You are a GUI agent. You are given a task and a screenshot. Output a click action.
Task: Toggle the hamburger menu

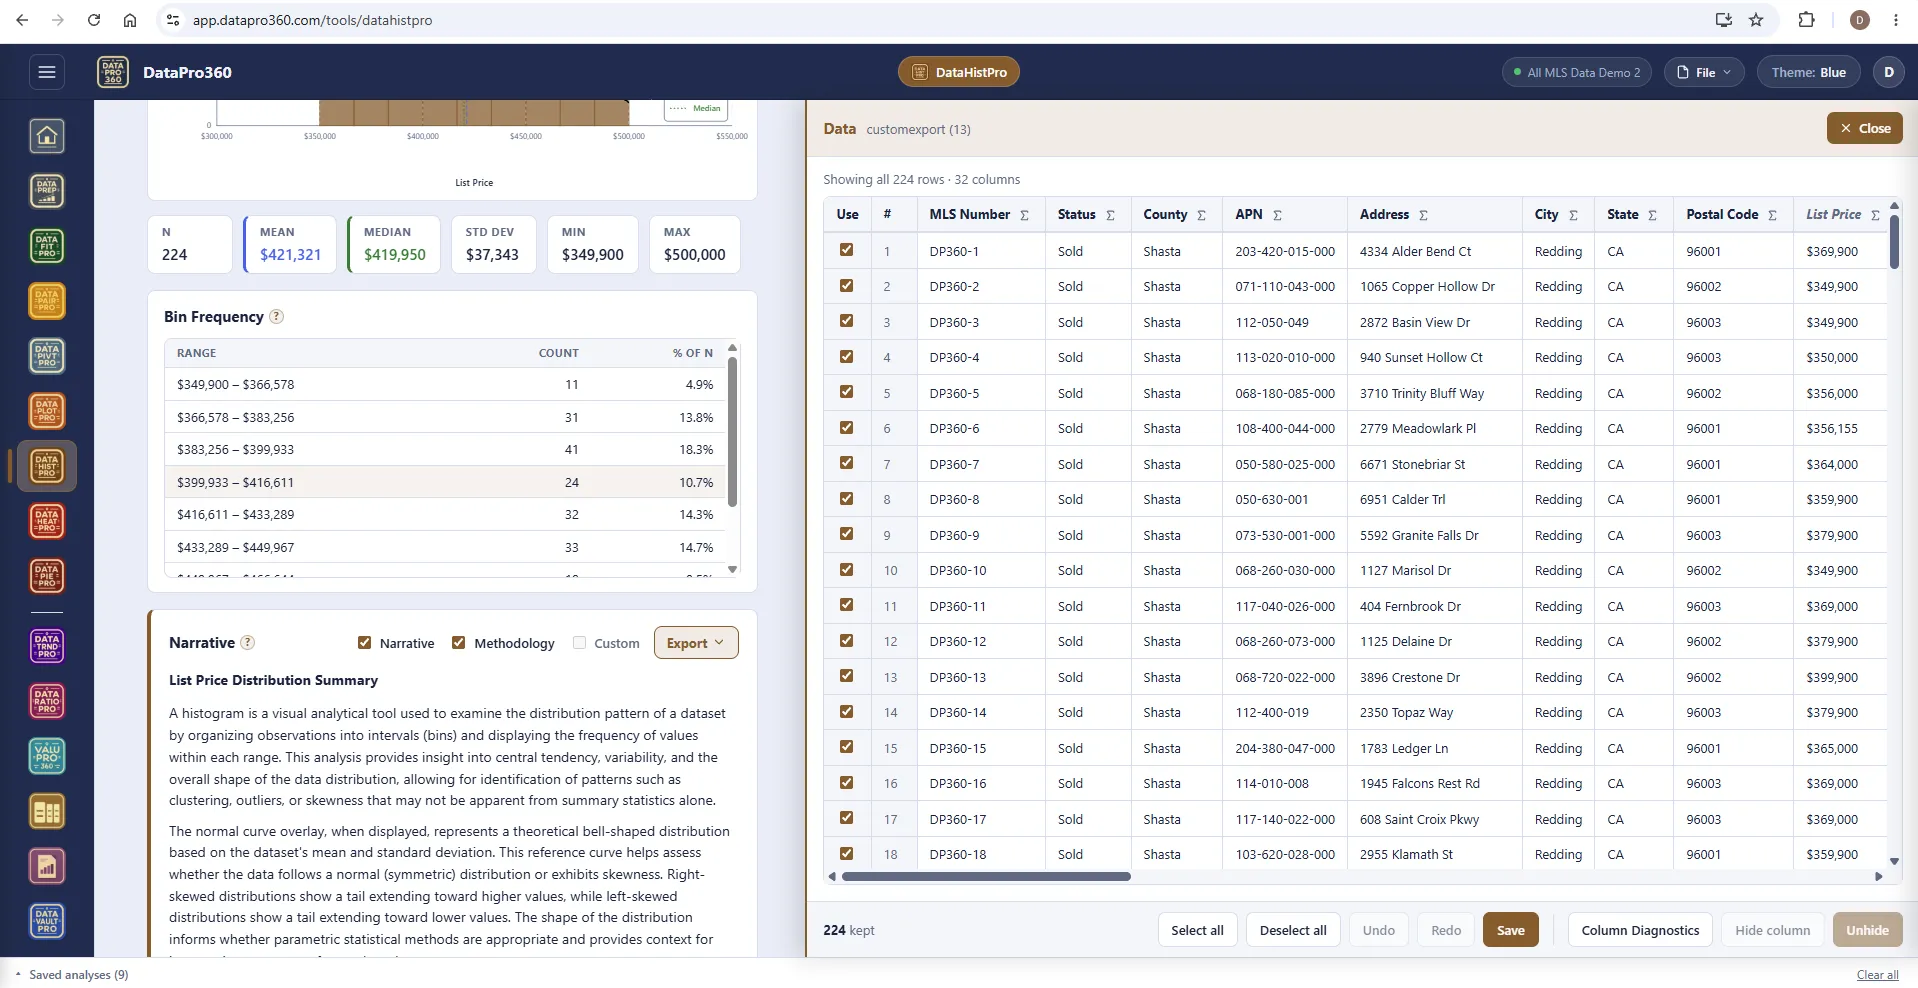(x=47, y=72)
